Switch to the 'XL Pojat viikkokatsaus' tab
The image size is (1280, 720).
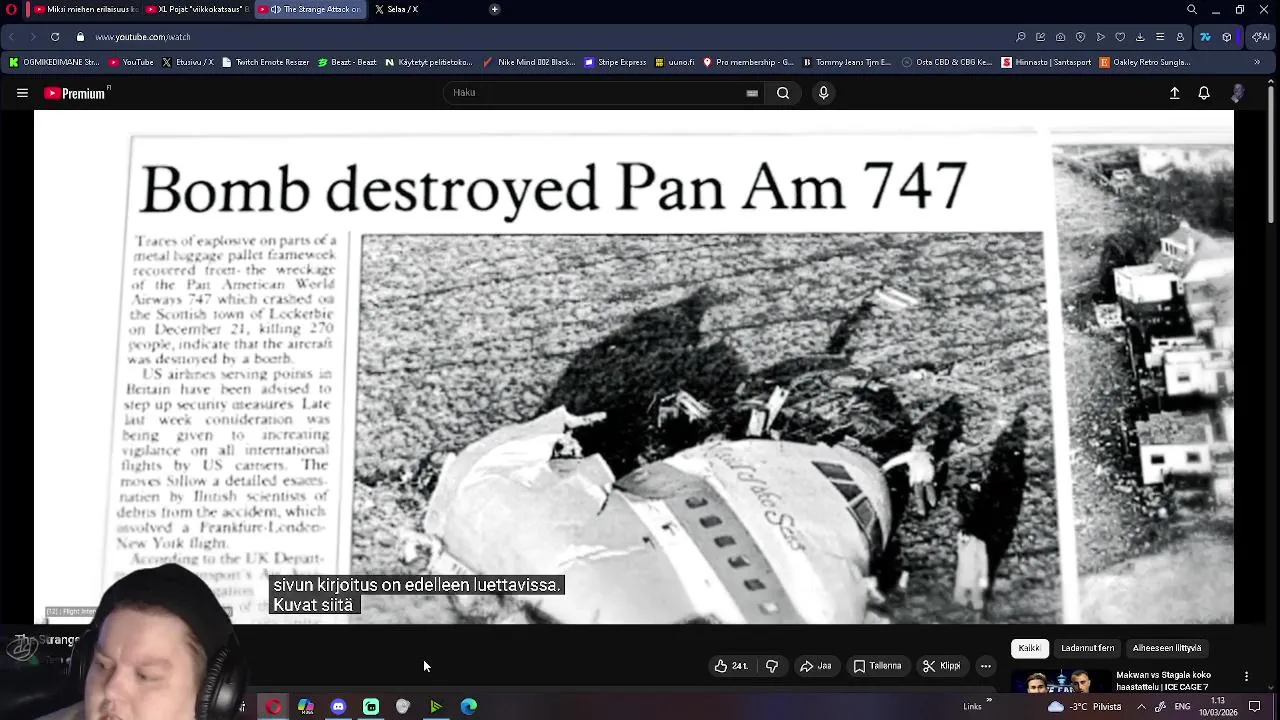click(195, 9)
